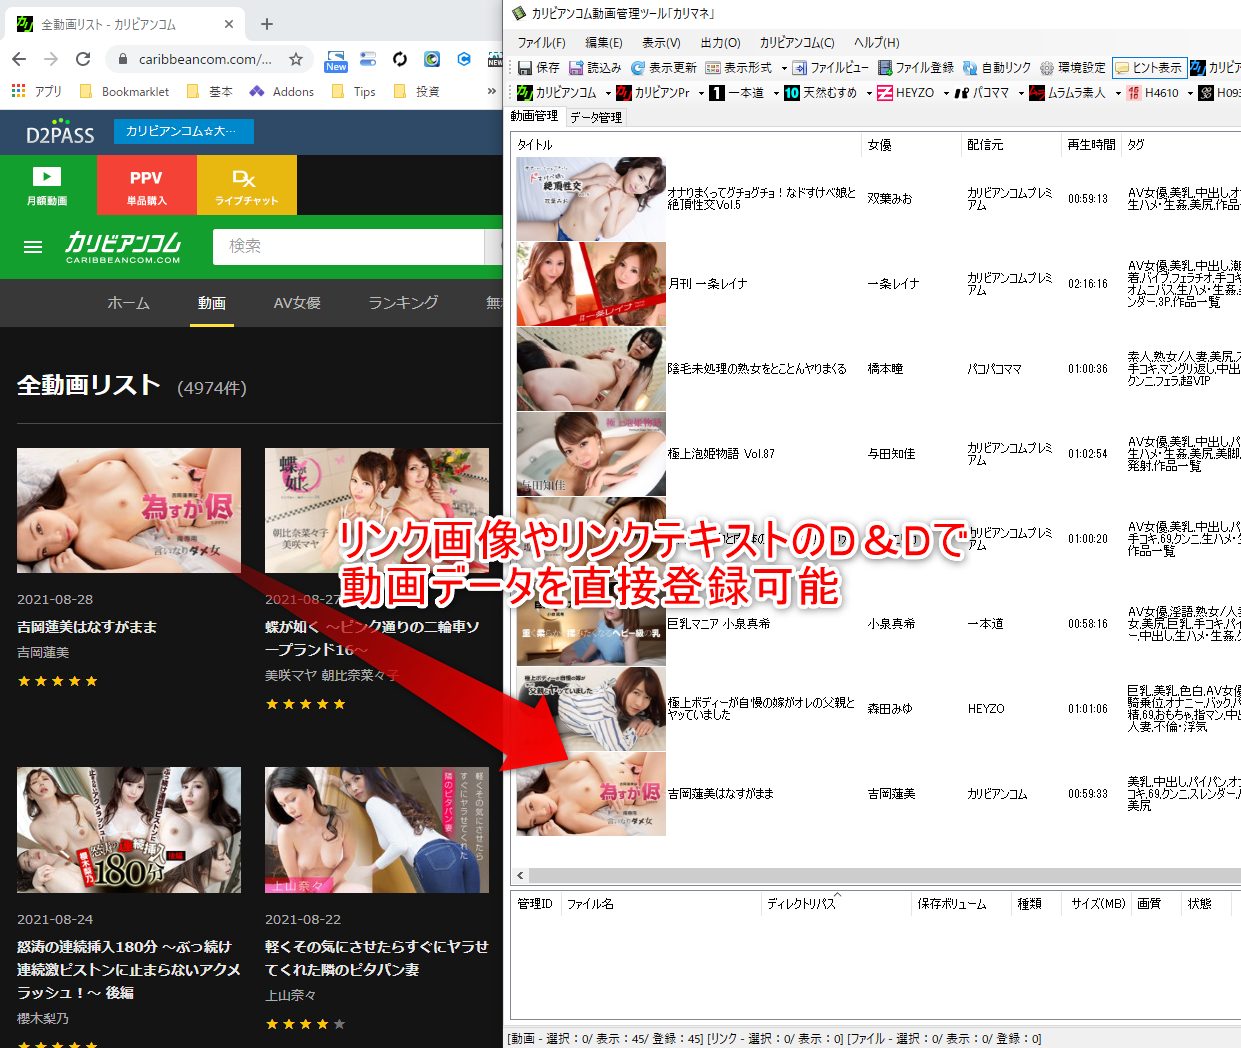This screenshot has height=1048, width=1241.
Task: Select the 極上泡姫物語 Vol.87 row title
Action: 721,454
